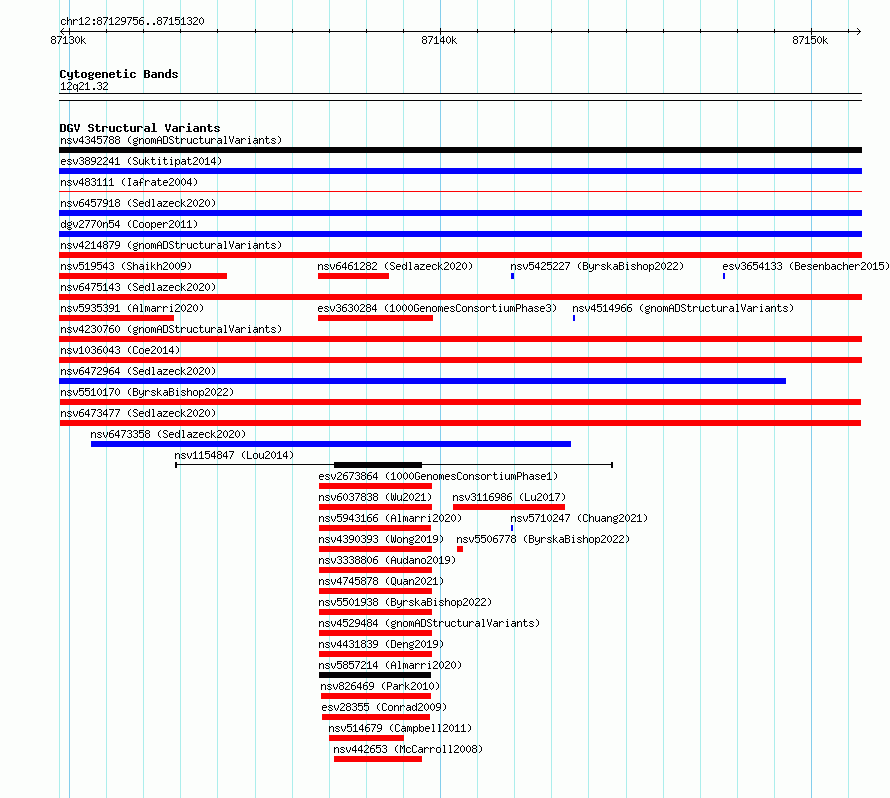Viewport: 890px width, 798px height.
Task: Select nsv5710247 (Chuang2021) label
Action: point(579,518)
